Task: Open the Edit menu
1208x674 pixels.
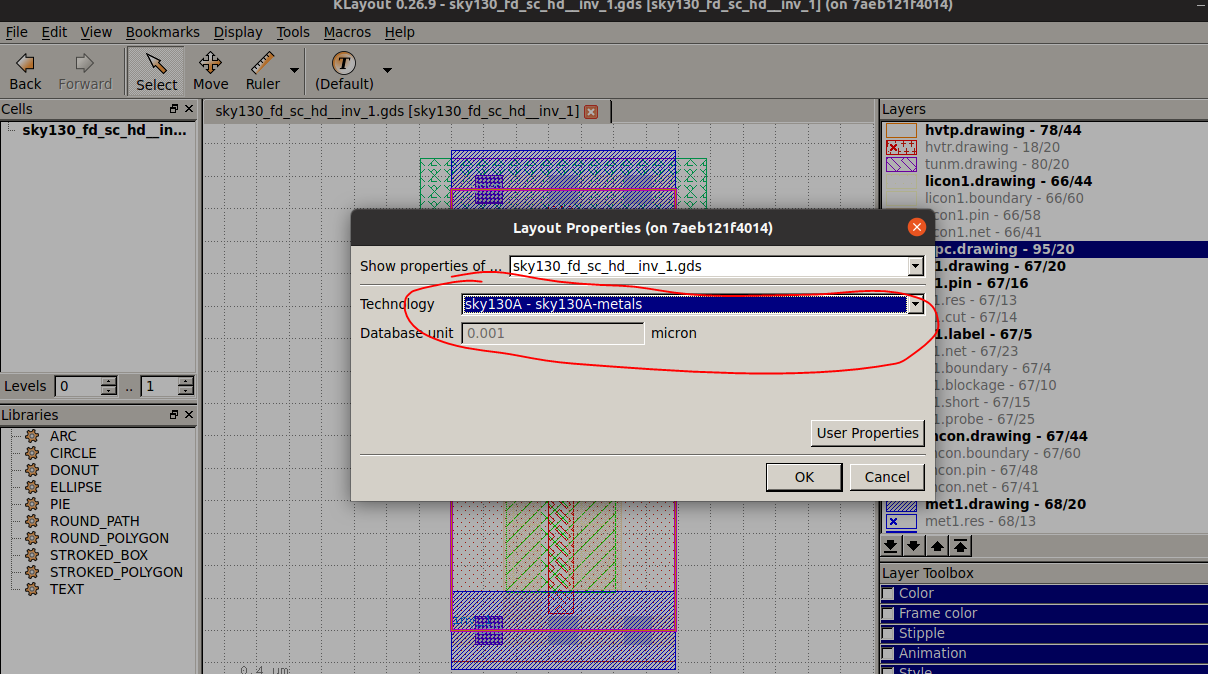Action: (54, 32)
